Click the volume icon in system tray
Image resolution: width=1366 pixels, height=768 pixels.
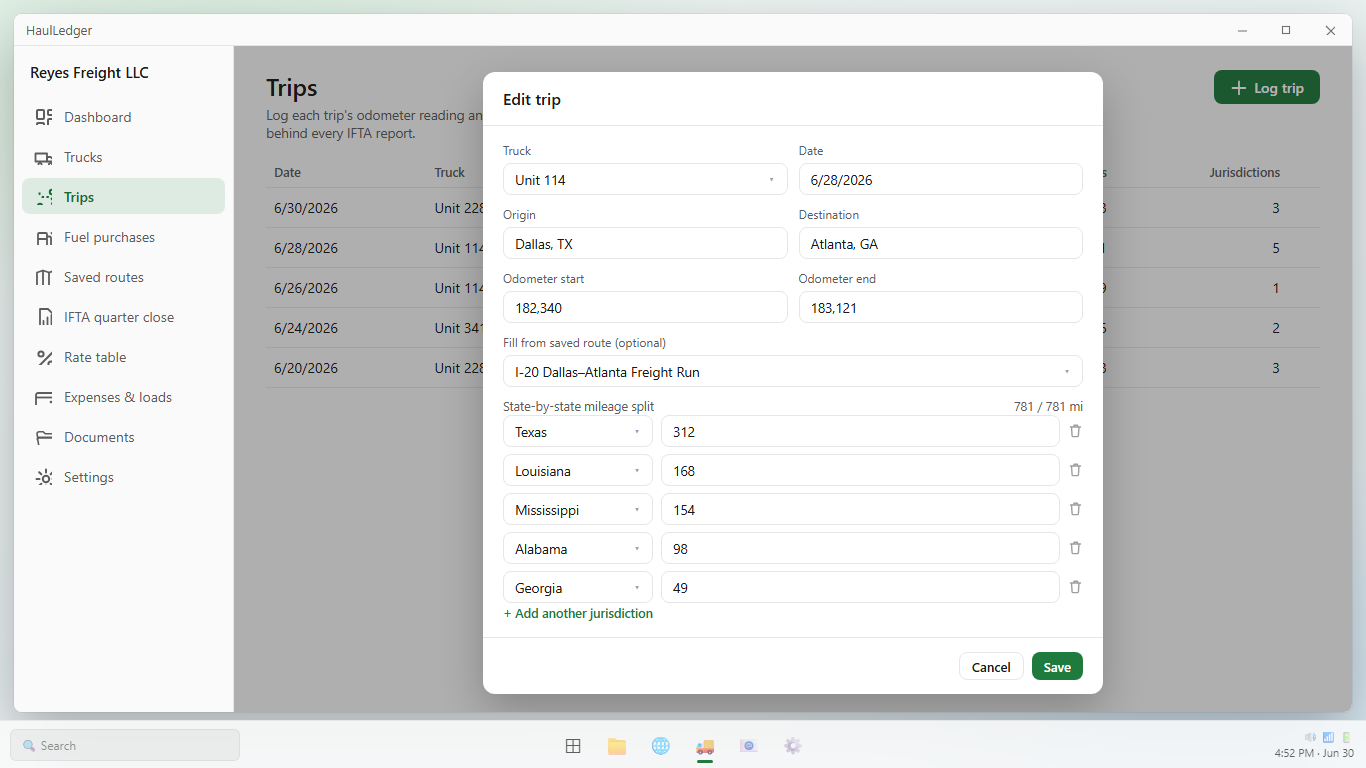click(1310, 737)
